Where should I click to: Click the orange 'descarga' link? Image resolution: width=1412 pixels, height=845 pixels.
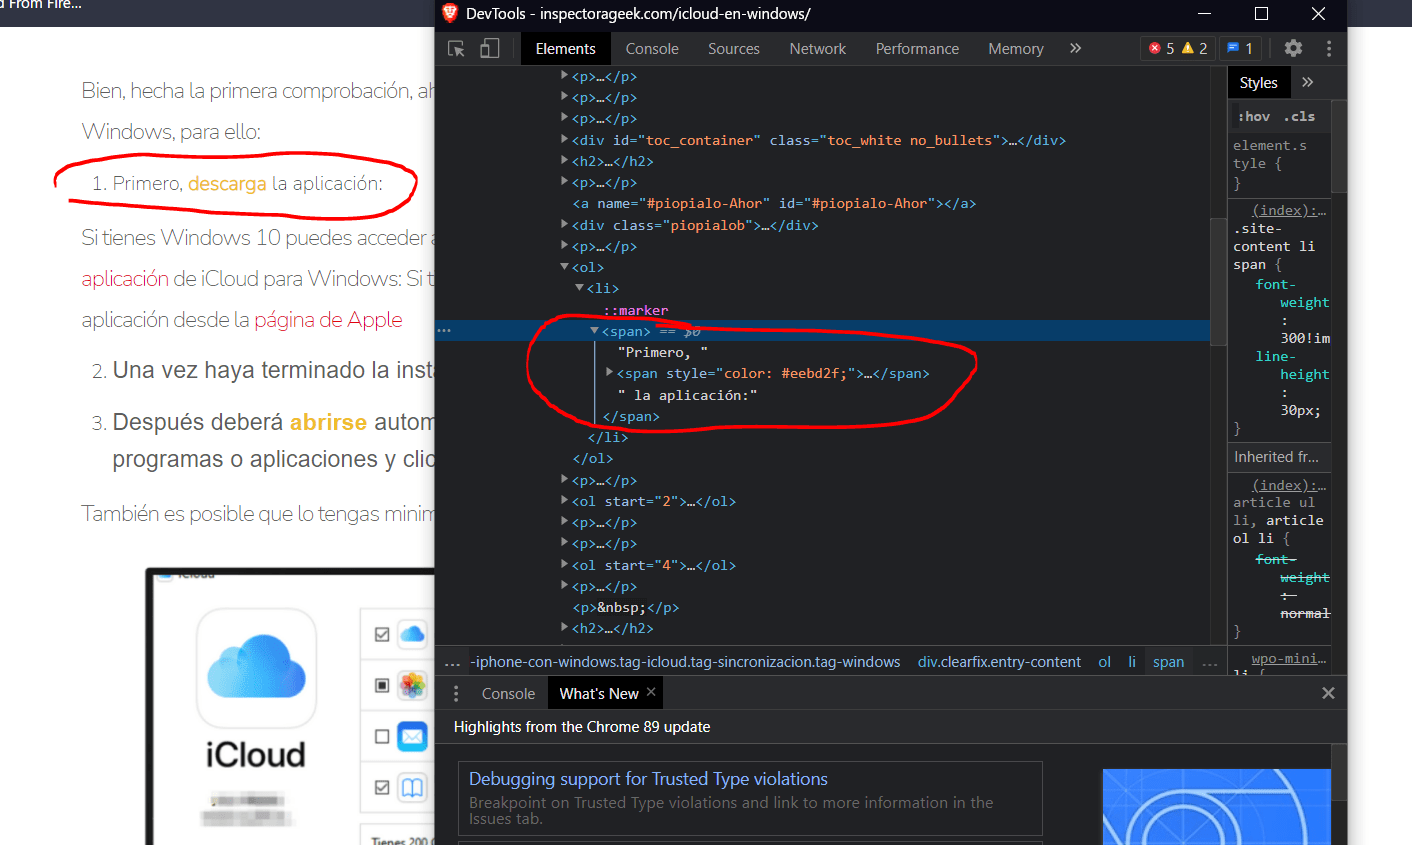[x=227, y=183]
